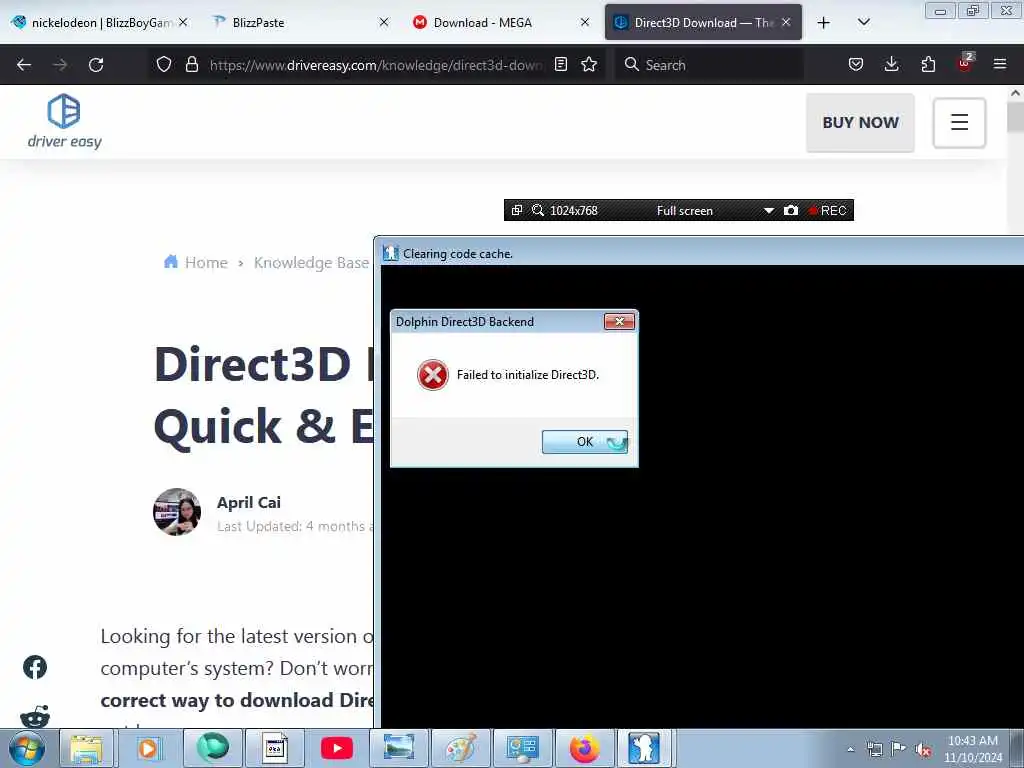Open the media player taskbar icon
Screen dimensions: 1024x768
(x=149, y=748)
